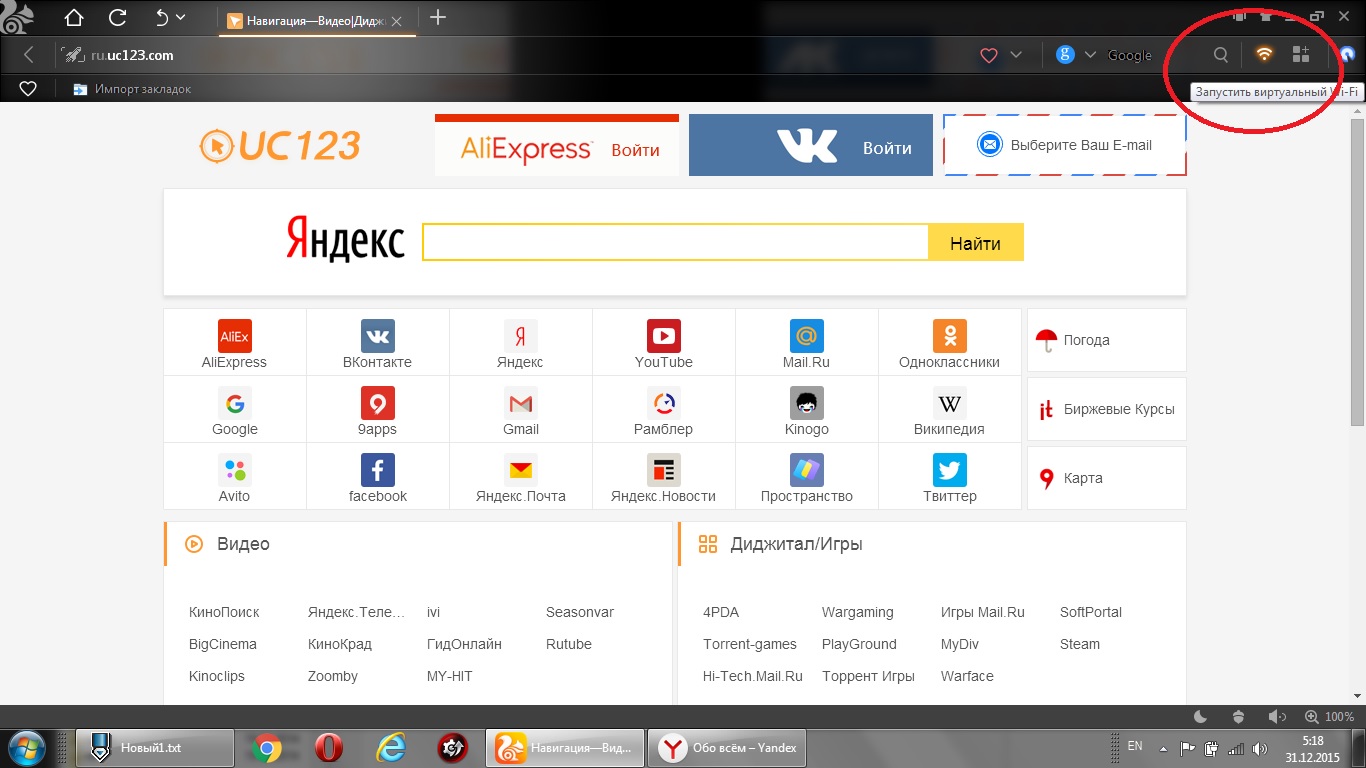Launch Opera from the taskbar
This screenshot has height=768, width=1366.
328,747
